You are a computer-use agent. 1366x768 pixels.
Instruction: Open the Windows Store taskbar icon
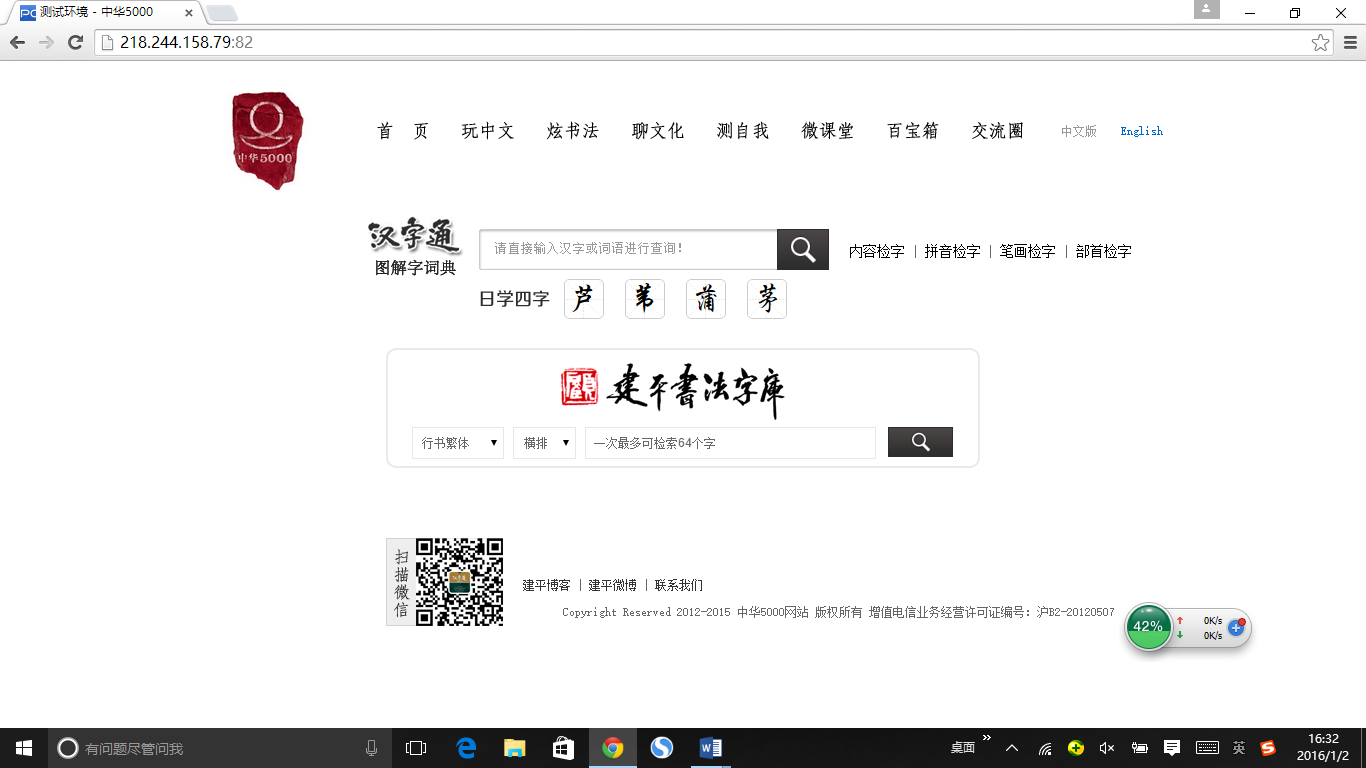pyautogui.click(x=564, y=748)
